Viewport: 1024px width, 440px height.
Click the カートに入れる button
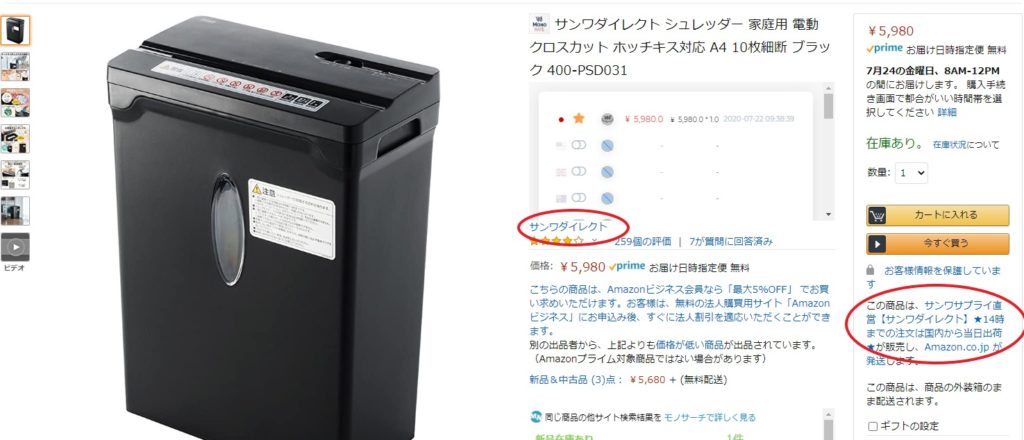938,215
